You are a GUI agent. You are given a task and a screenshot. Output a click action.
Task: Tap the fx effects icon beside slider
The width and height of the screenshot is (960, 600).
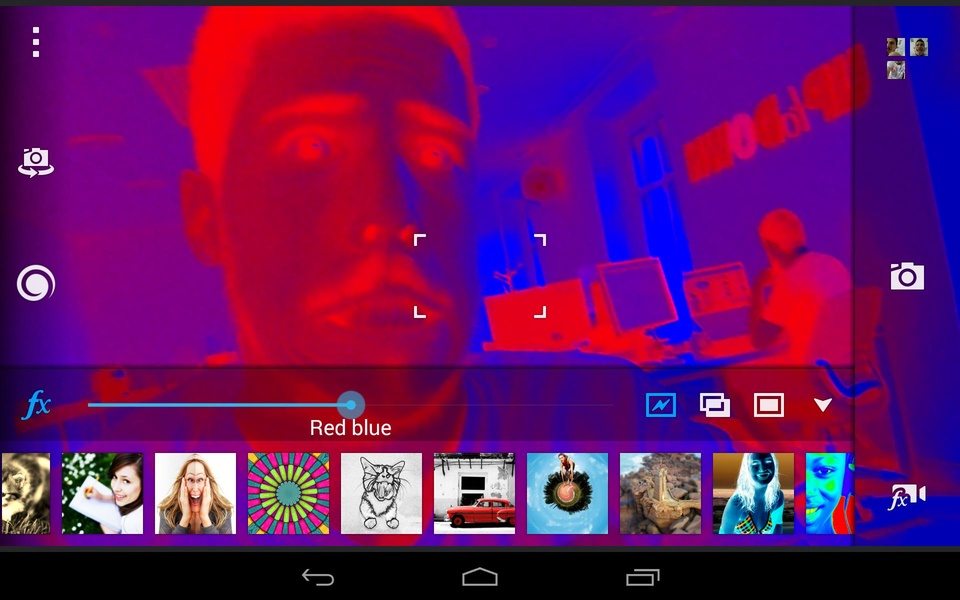click(36, 405)
